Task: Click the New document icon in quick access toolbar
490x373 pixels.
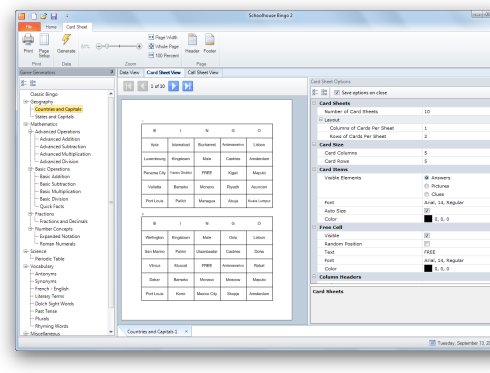Action: click(34, 16)
